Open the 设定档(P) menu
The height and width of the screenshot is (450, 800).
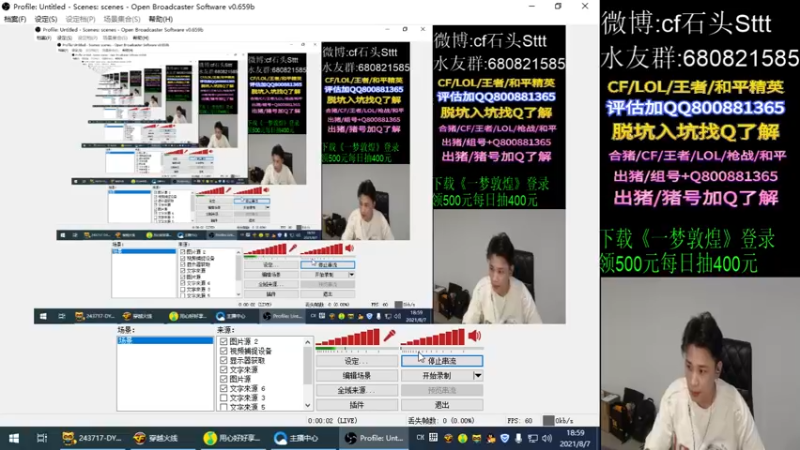[80, 19]
